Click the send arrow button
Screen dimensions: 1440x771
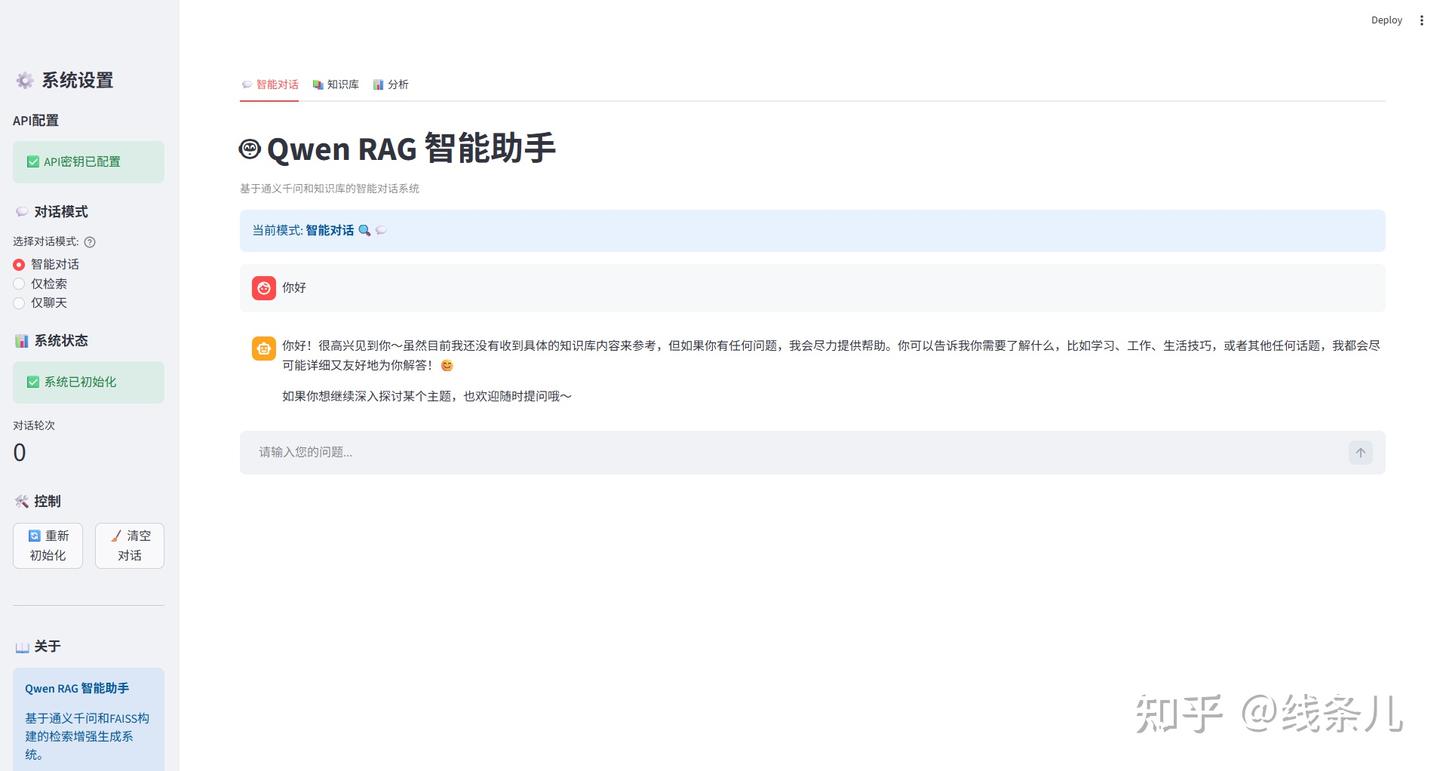pos(1360,453)
